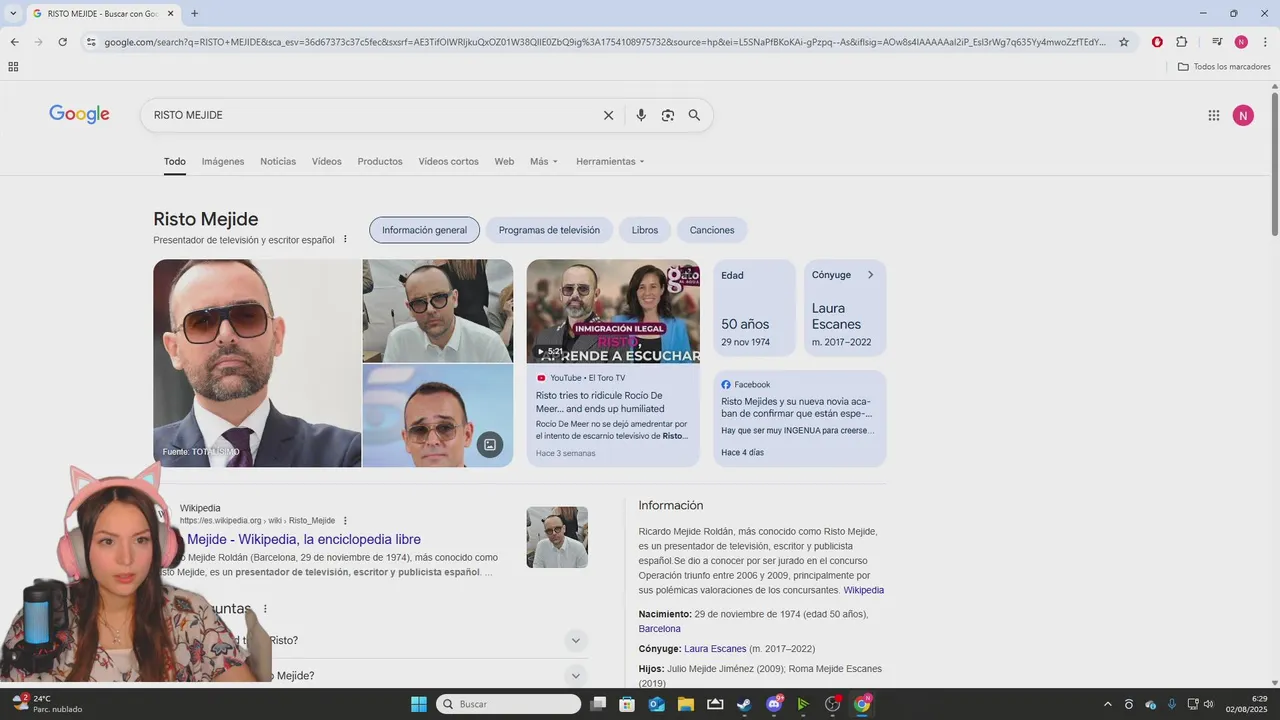Switch to the Productos tab

click(x=380, y=161)
